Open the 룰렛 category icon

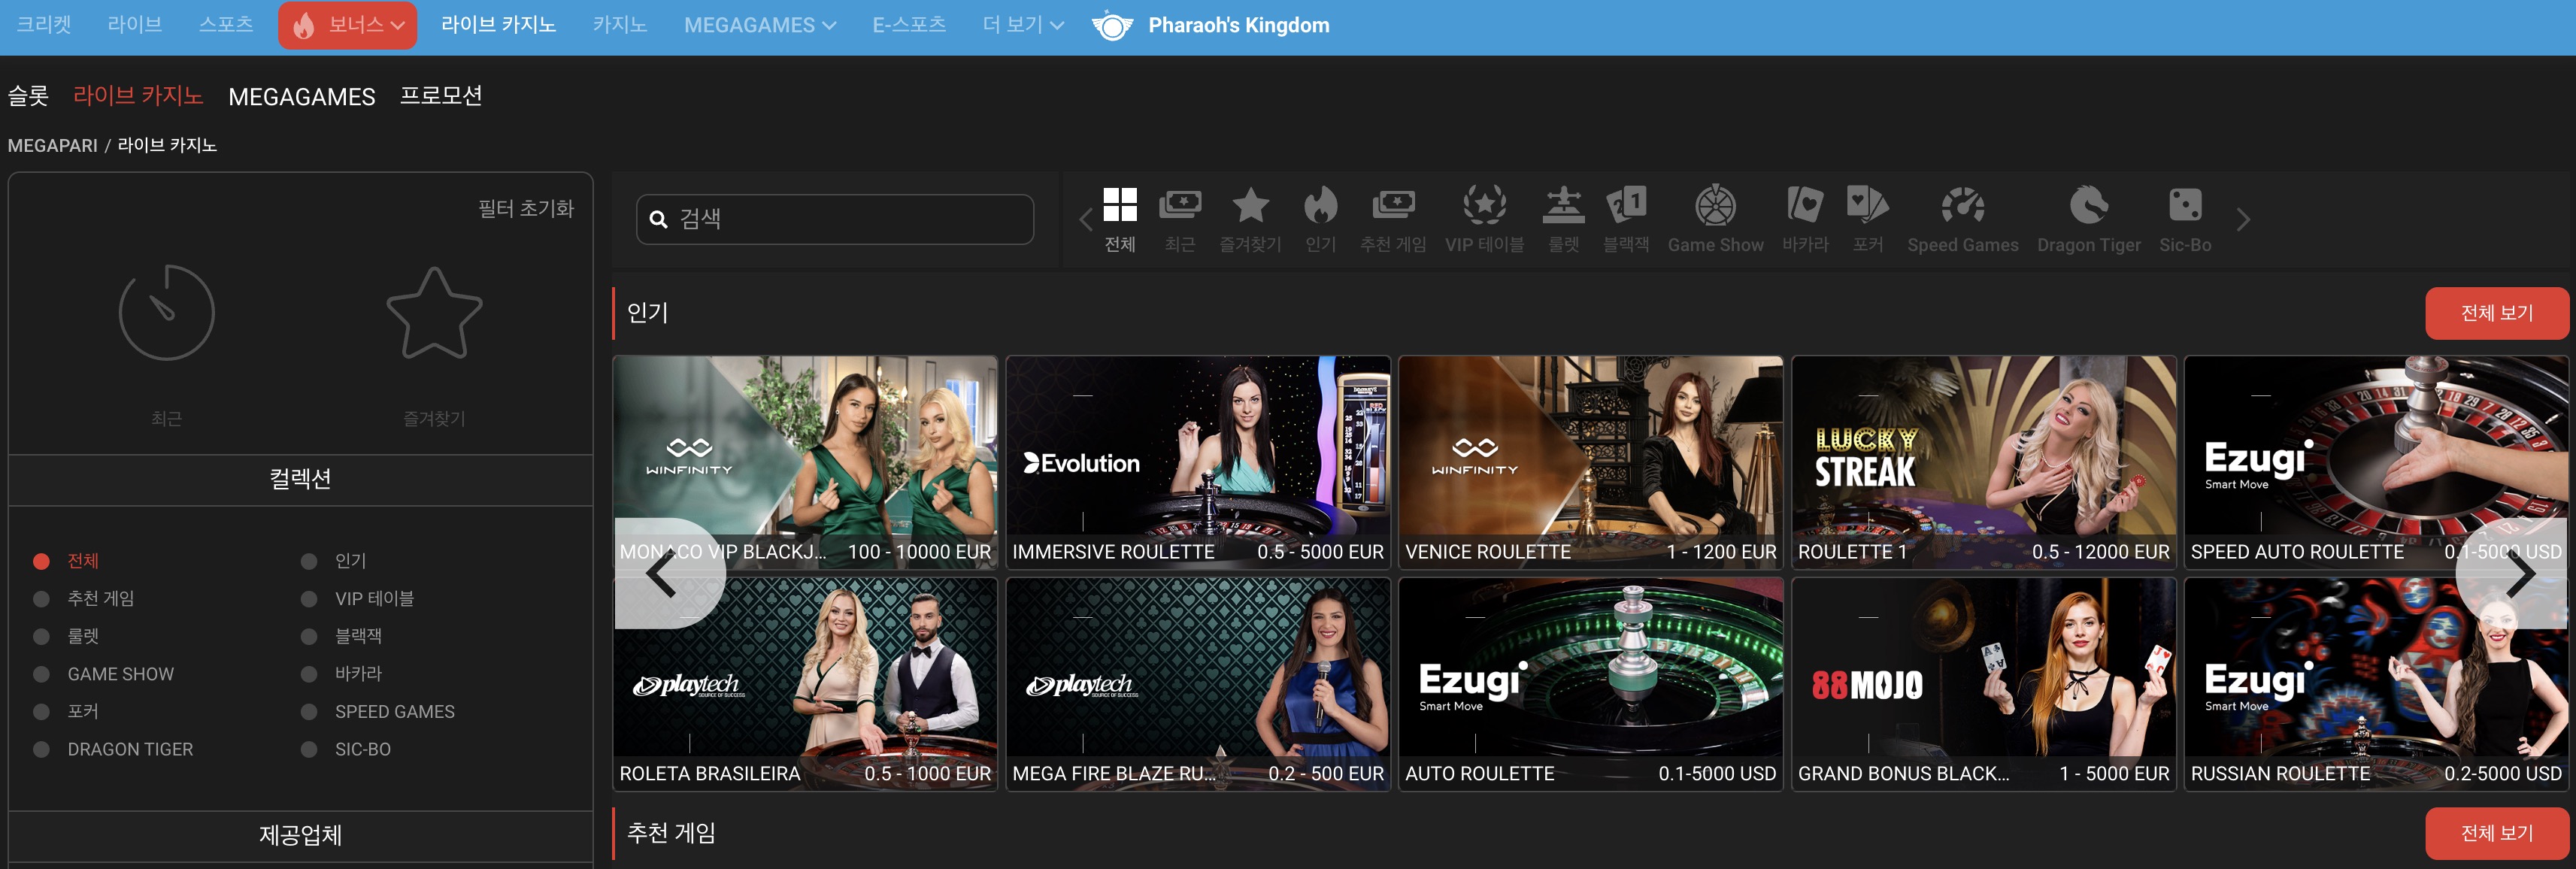coord(1563,205)
